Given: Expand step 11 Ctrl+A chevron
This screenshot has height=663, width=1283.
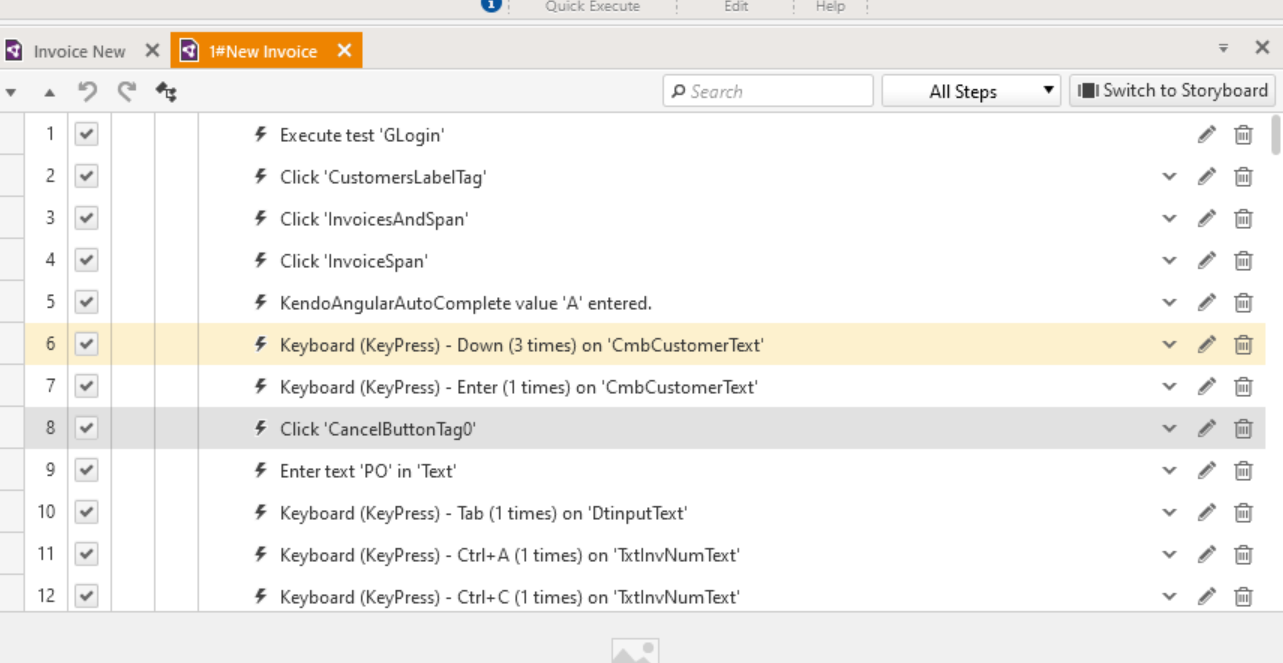Looking at the screenshot, I should click(1169, 555).
